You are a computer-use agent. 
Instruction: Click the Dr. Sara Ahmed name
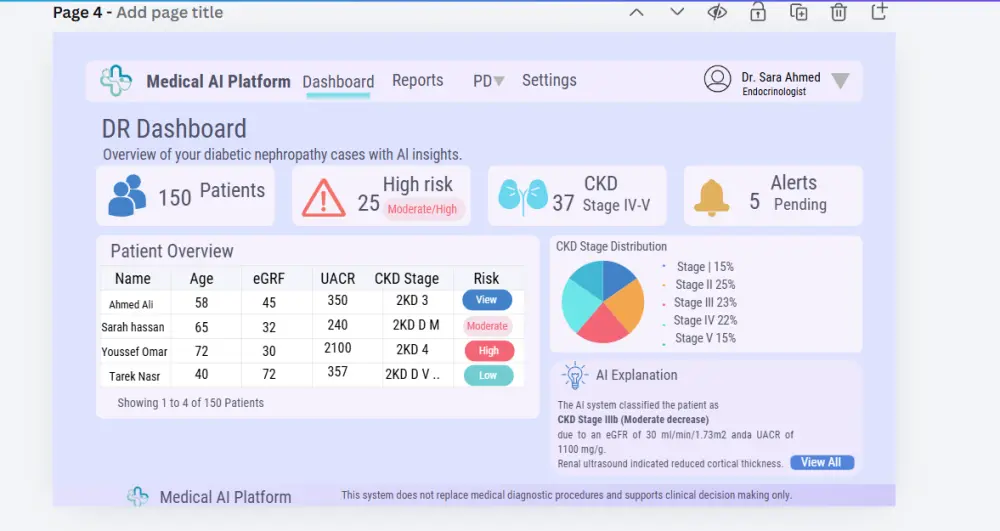click(x=781, y=77)
